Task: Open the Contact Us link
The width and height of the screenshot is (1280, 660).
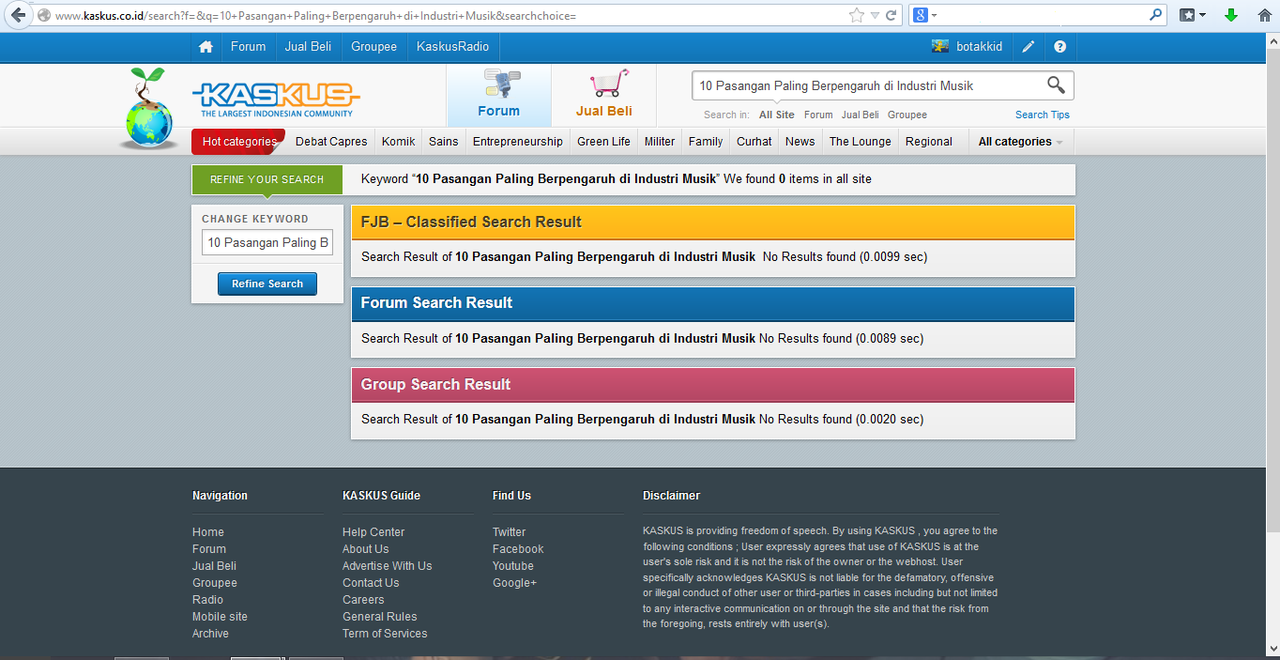Action: coord(370,583)
